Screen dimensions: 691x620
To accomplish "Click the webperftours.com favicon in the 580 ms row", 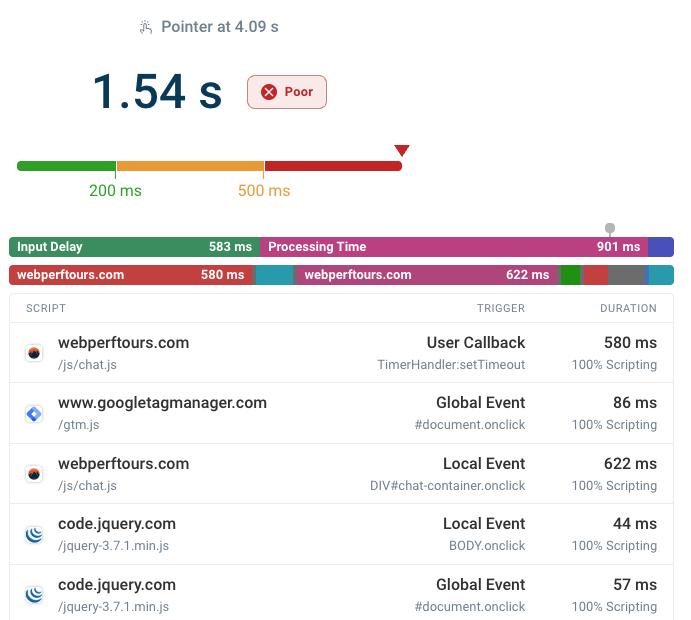I will (34, 353).
